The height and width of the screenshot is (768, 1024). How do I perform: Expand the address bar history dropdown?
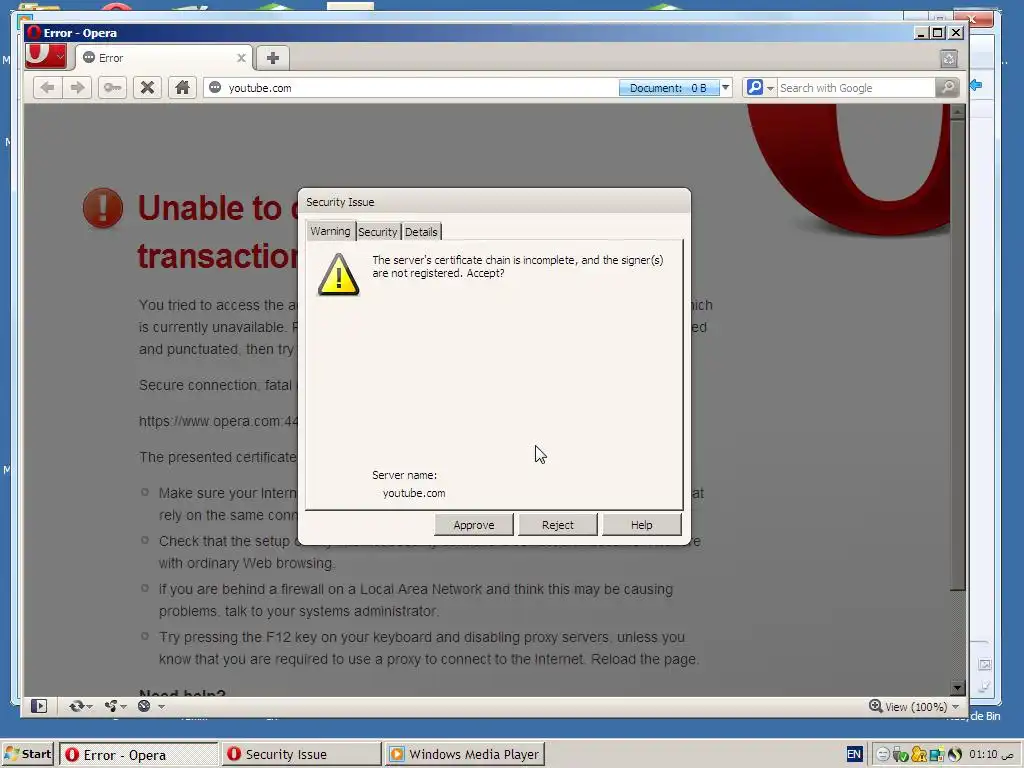tap(726, 88)
